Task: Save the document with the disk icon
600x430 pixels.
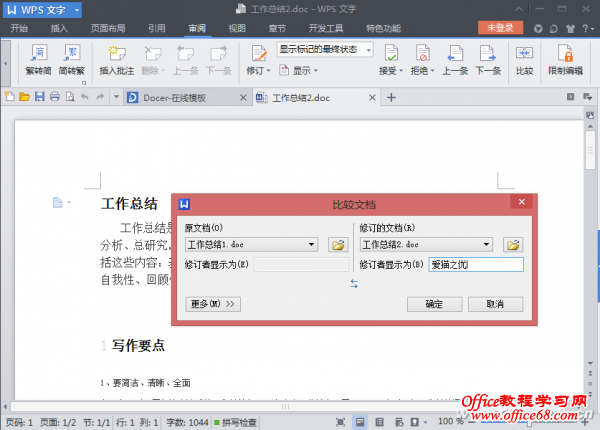Action: click(40, 97)
